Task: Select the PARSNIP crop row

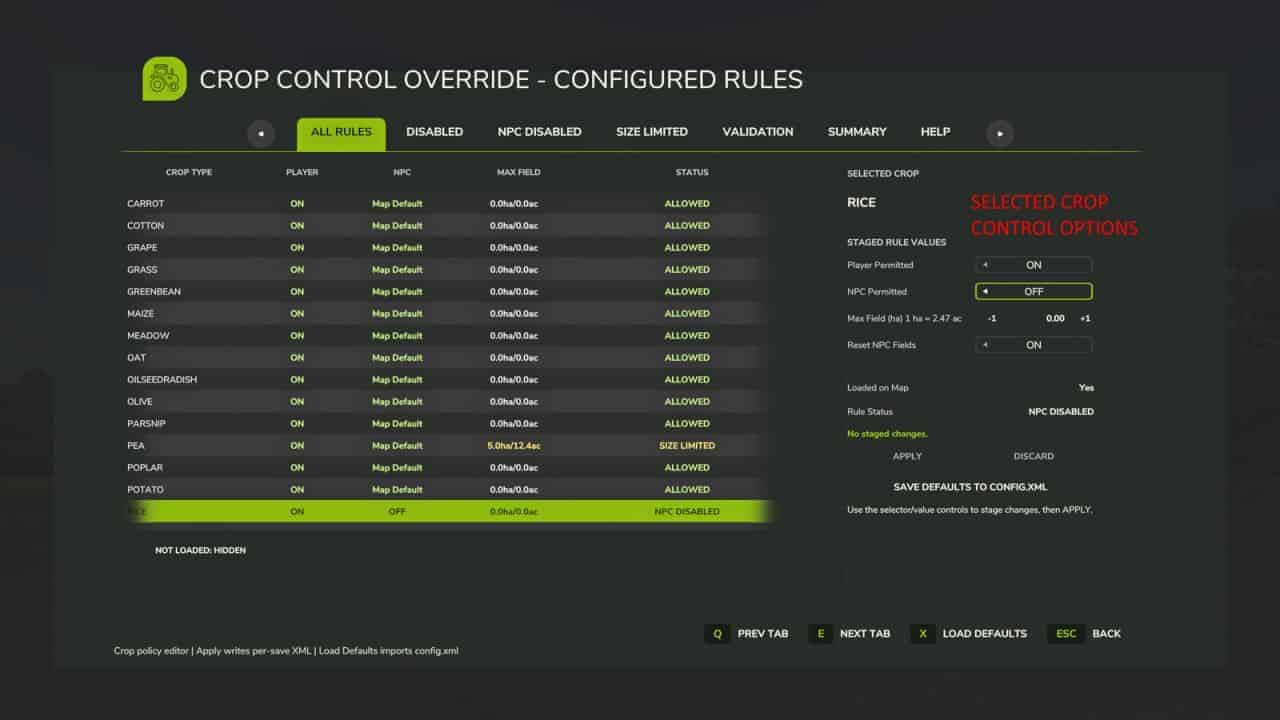Action: point(448,424)
